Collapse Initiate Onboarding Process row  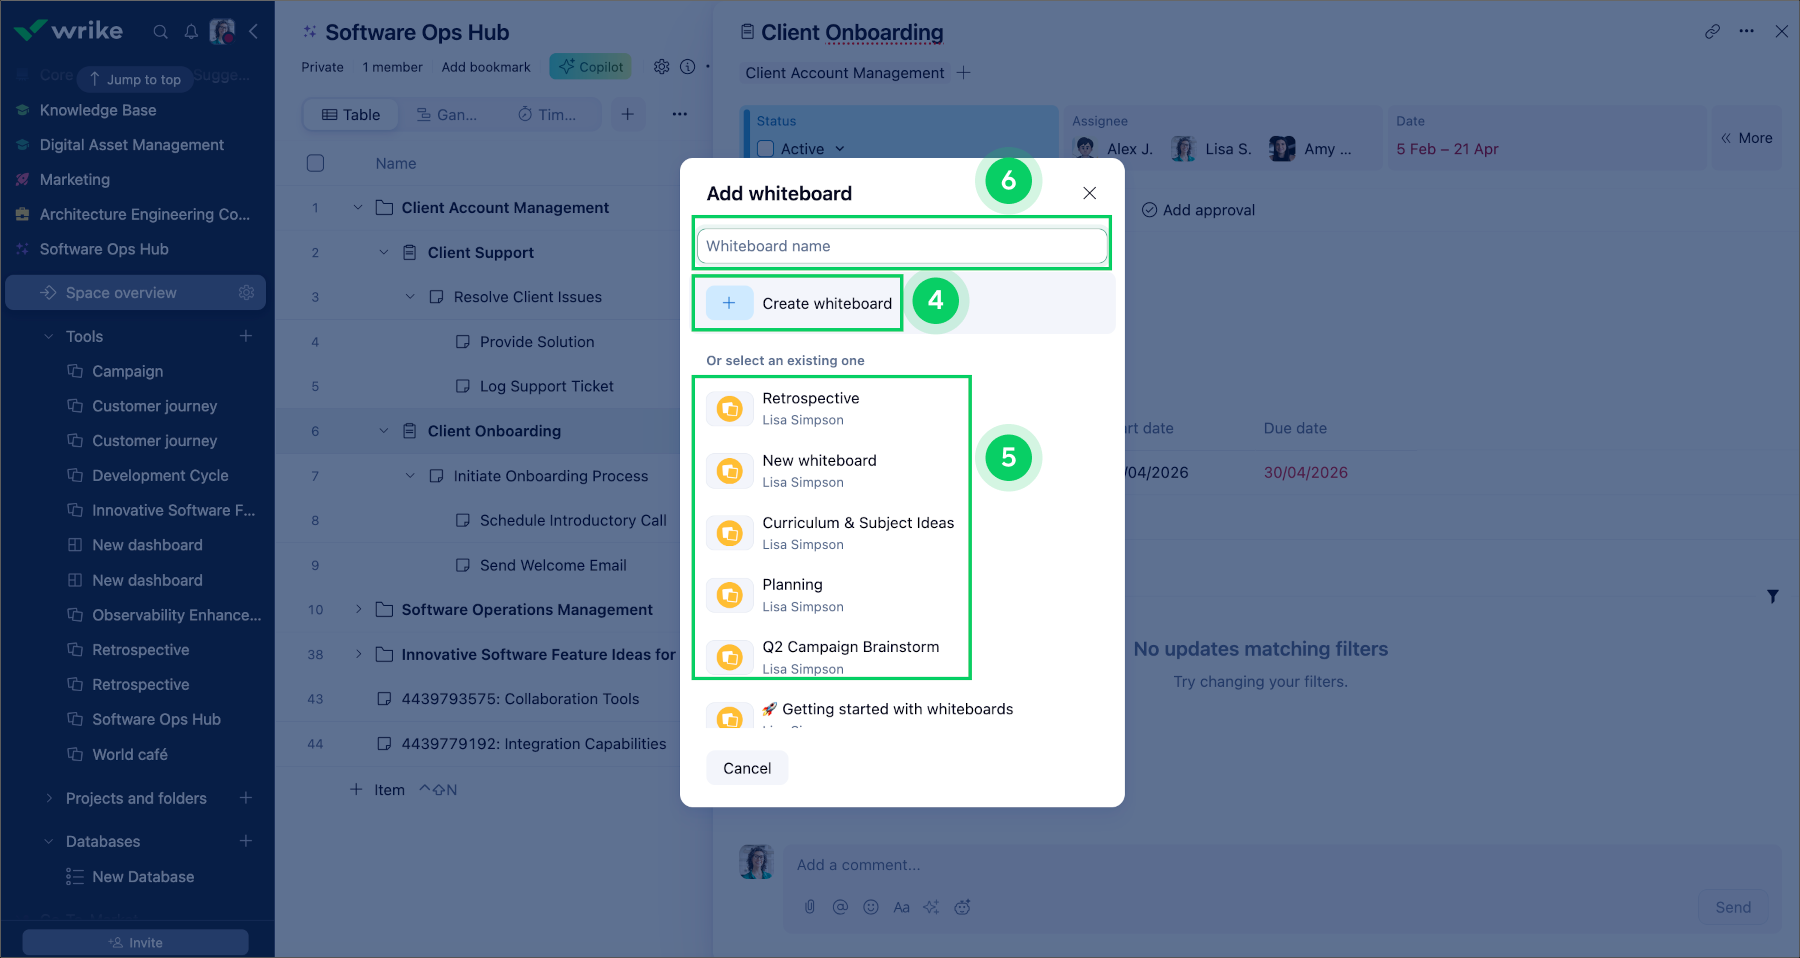point(410,476)
